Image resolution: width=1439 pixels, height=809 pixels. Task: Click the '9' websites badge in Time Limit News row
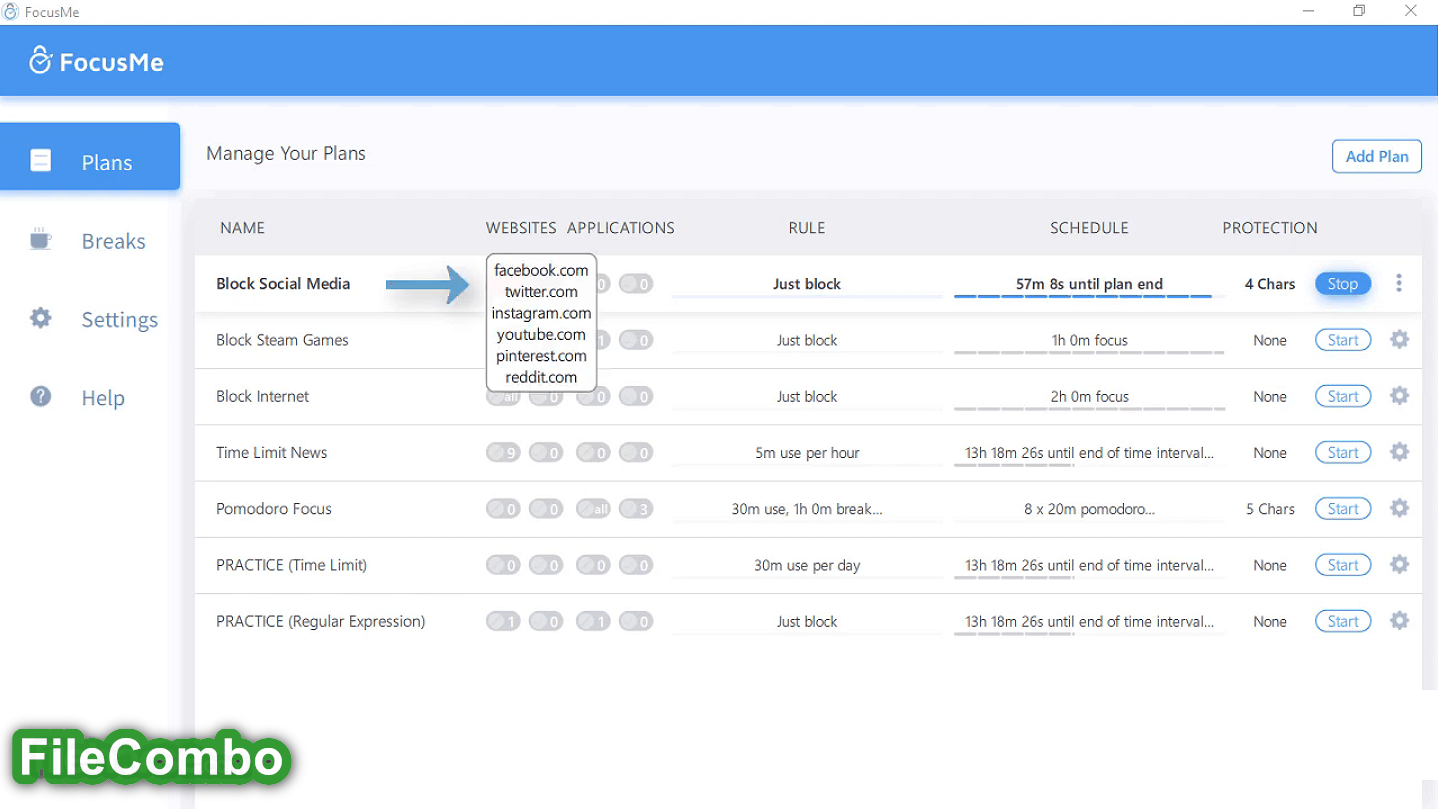[504, 453]
